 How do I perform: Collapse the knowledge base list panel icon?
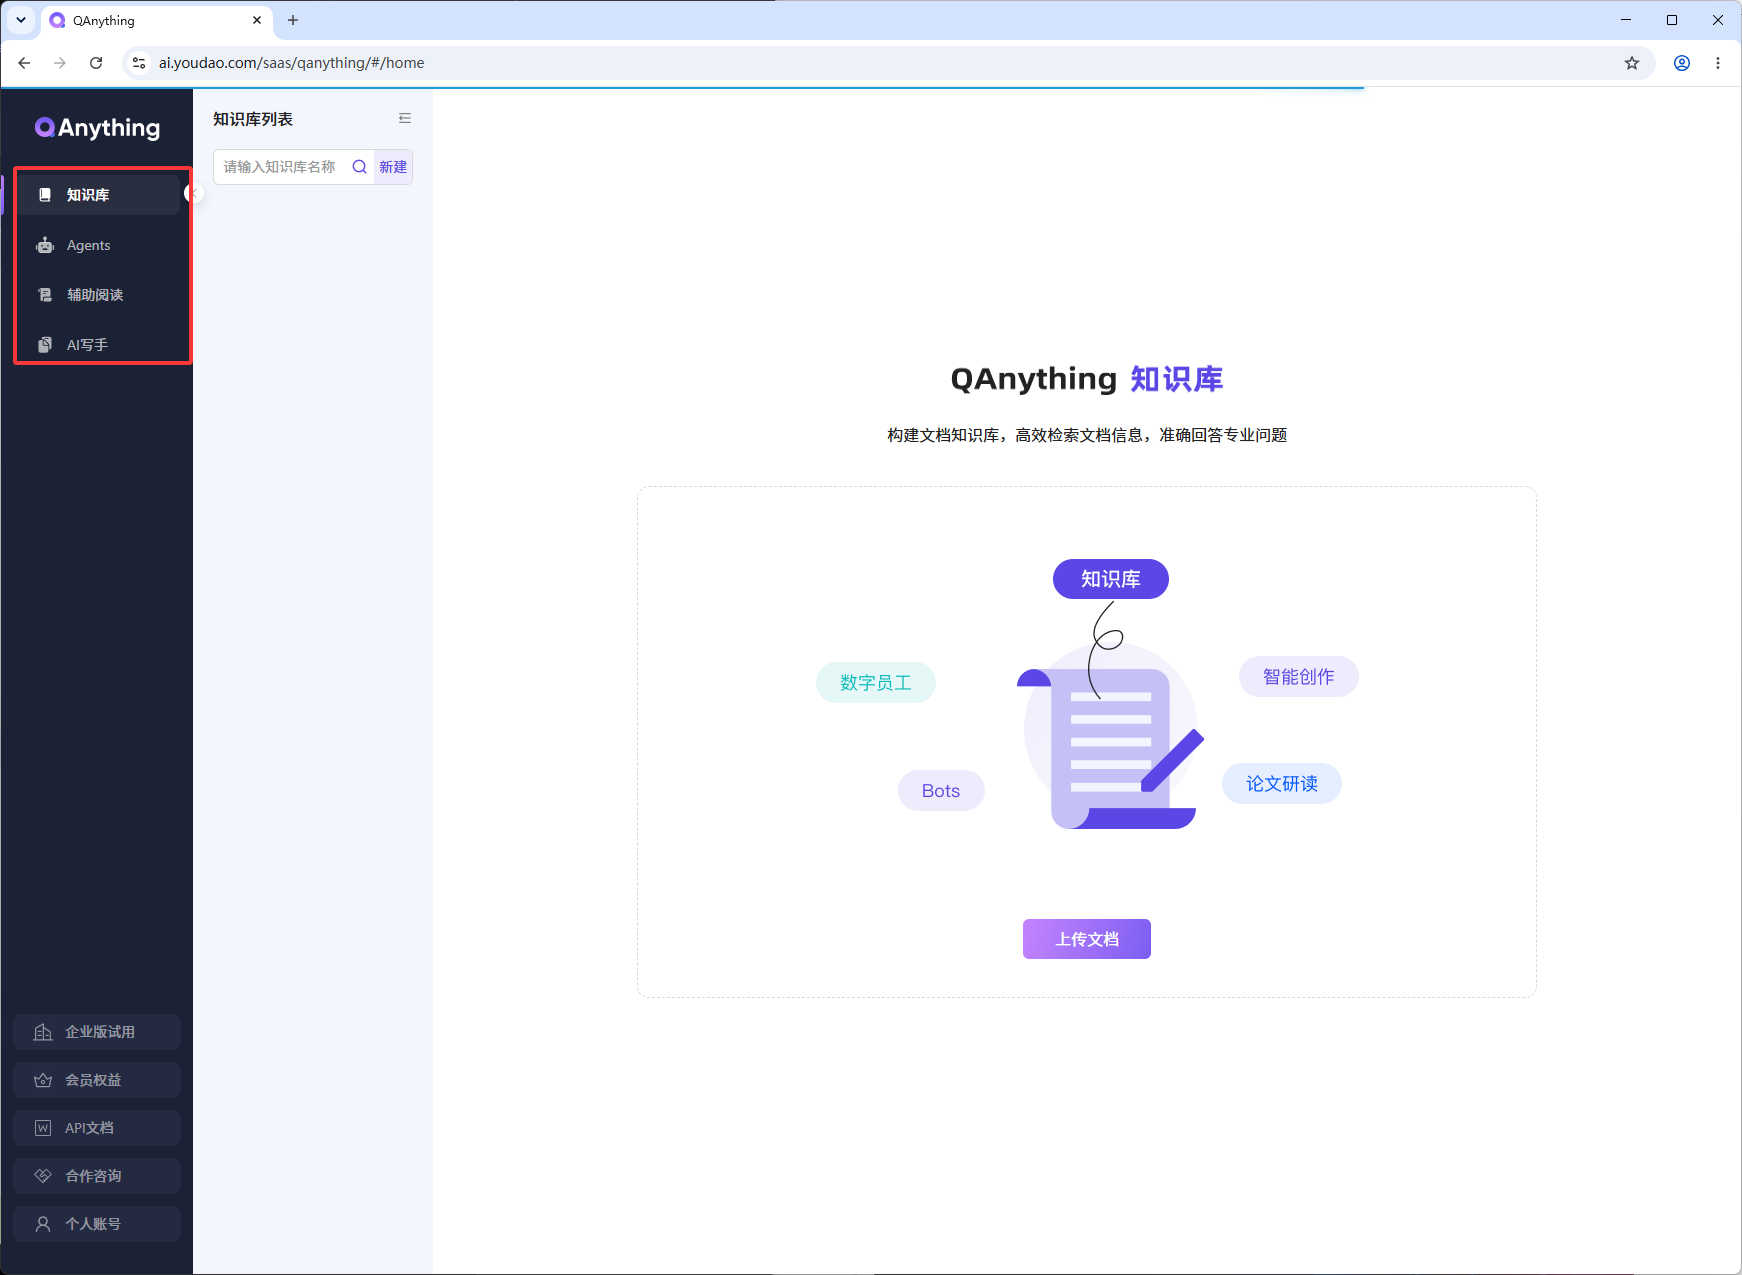point(405,118)
